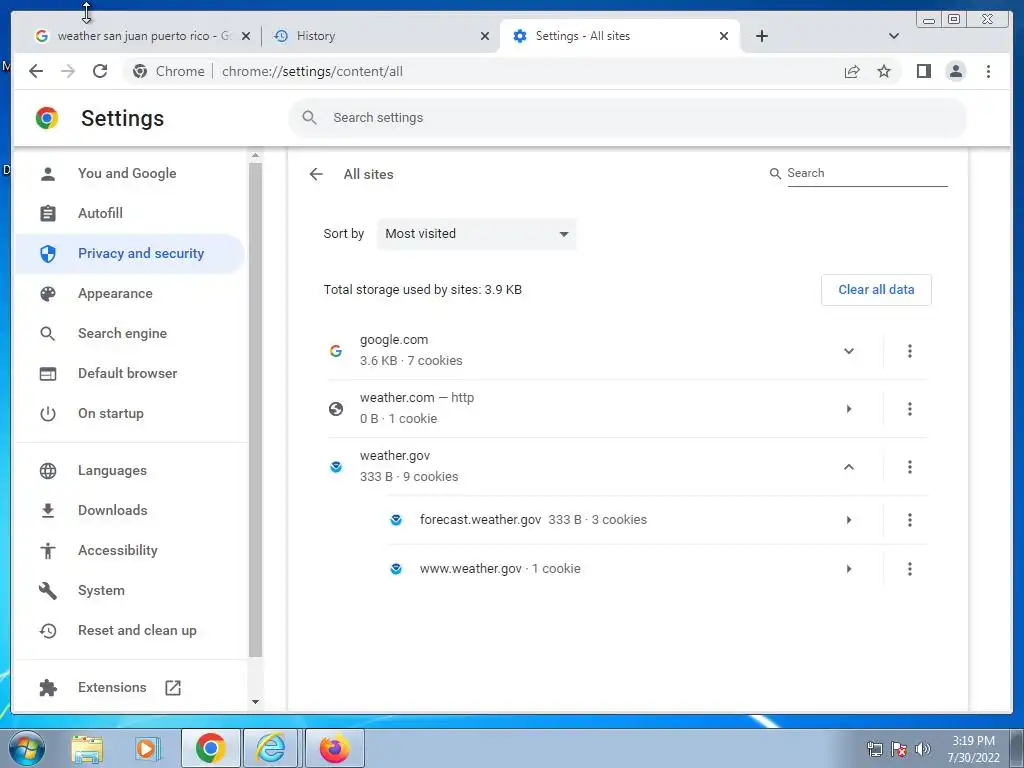Bookmark this page with the star icon
The height and width of the screenshot is (768, 1024).
[x=884, y=71]
